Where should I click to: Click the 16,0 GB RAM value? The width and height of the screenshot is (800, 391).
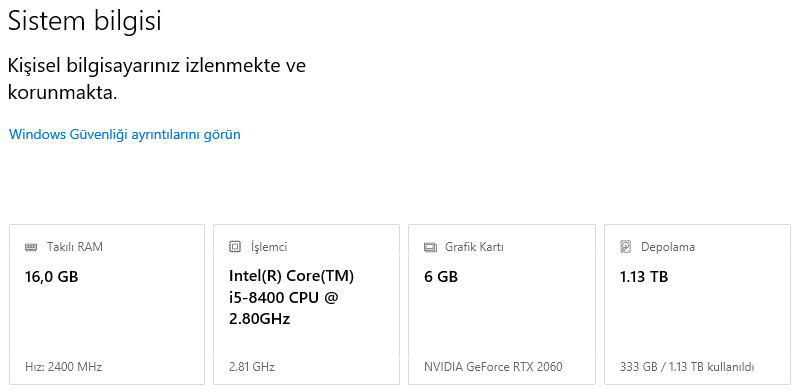click(x=52, y=277)
